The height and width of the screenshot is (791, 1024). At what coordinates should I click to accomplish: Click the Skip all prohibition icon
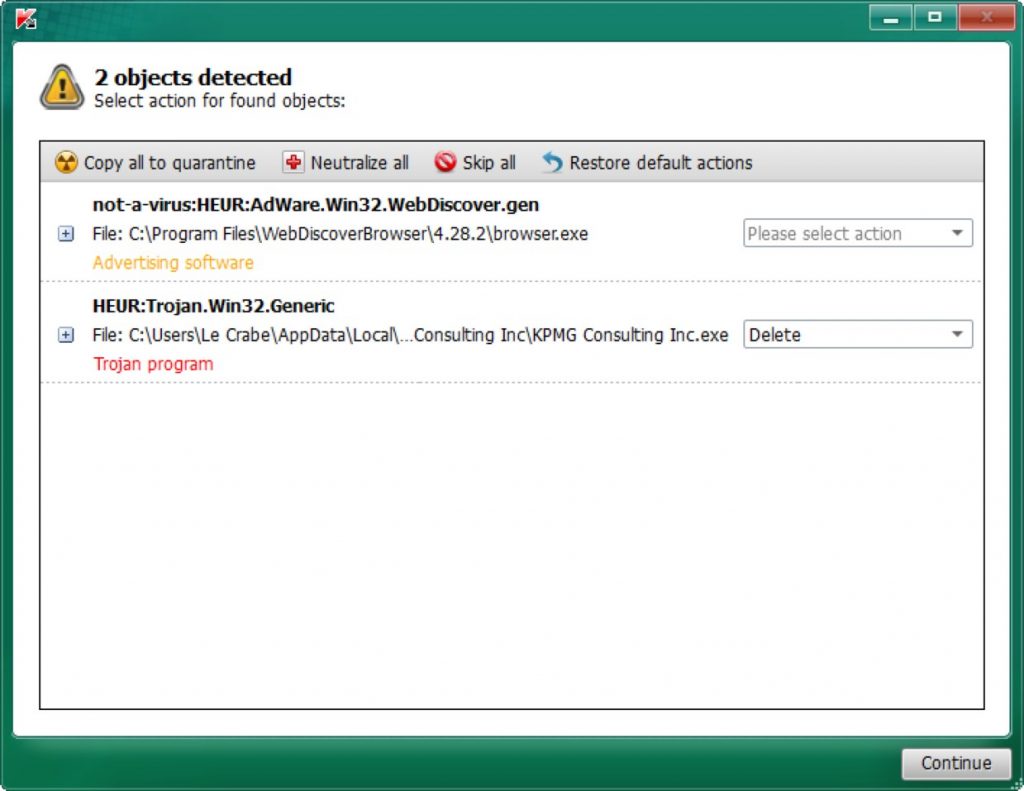click(x=445, y=162)
